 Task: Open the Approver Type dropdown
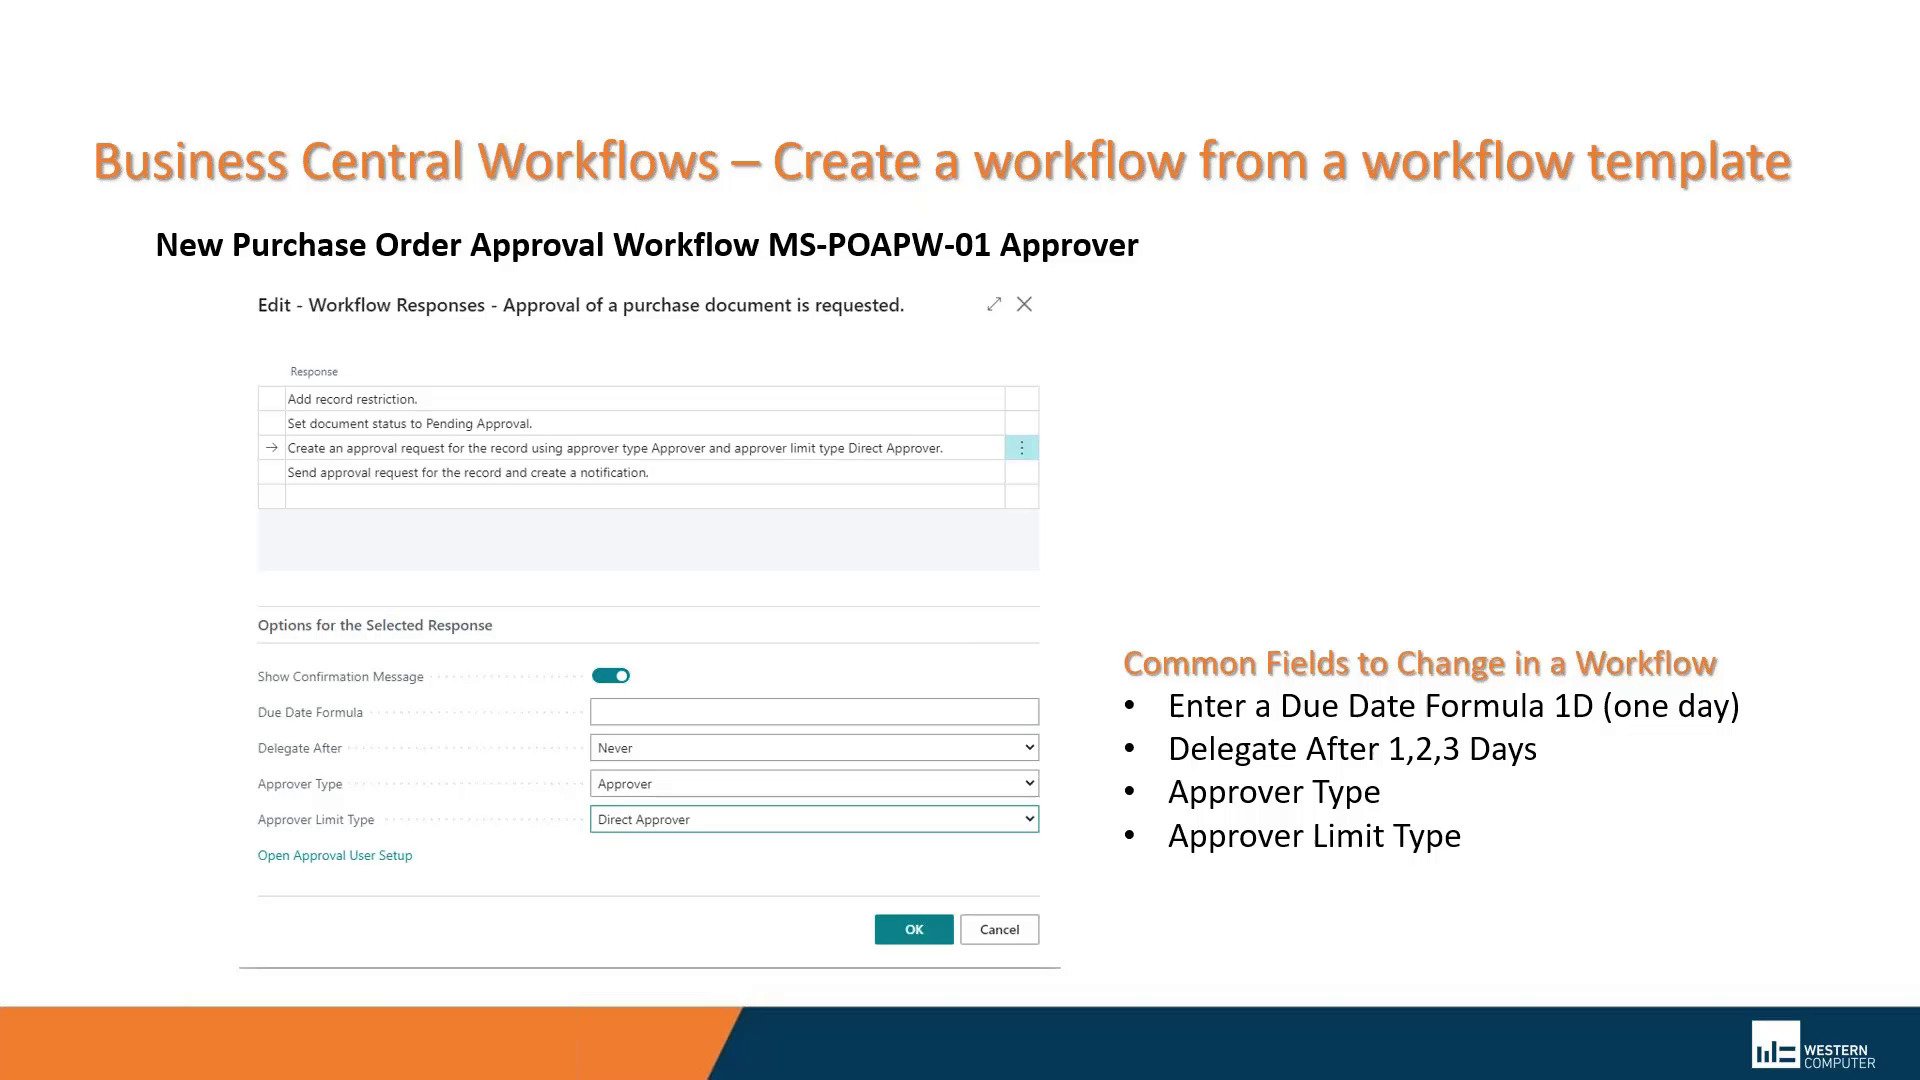pyautogui.click(x=1029, y=783)
